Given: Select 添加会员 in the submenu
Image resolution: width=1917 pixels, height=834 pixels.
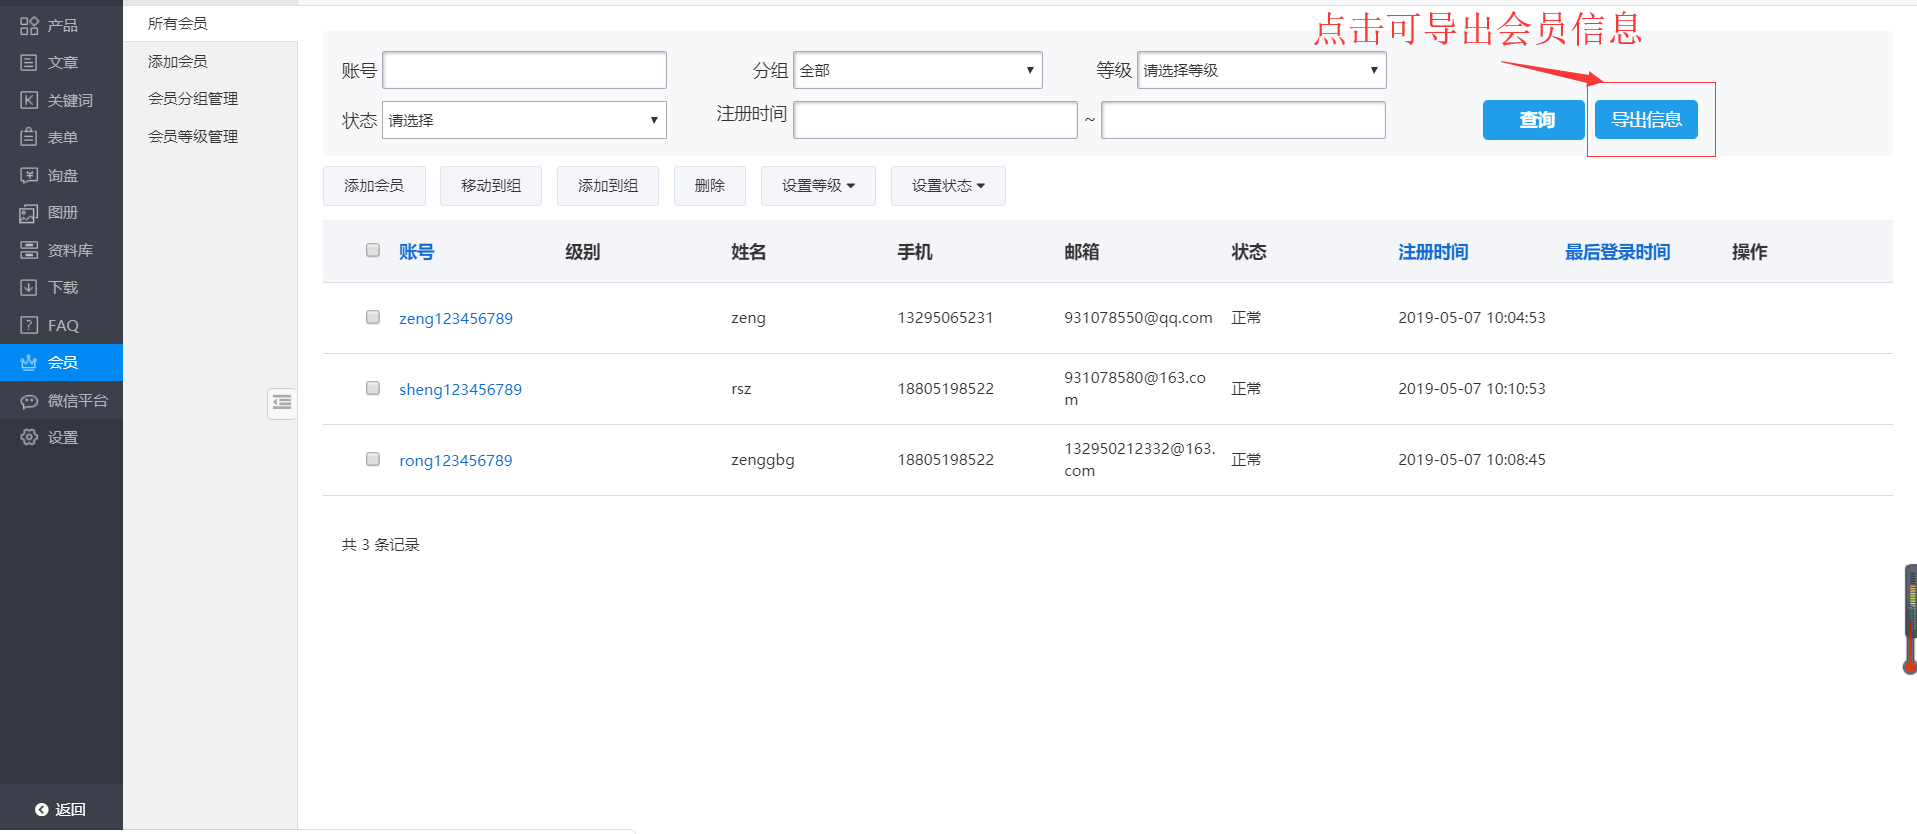Looking at the screenshot, I should (178, 62).
